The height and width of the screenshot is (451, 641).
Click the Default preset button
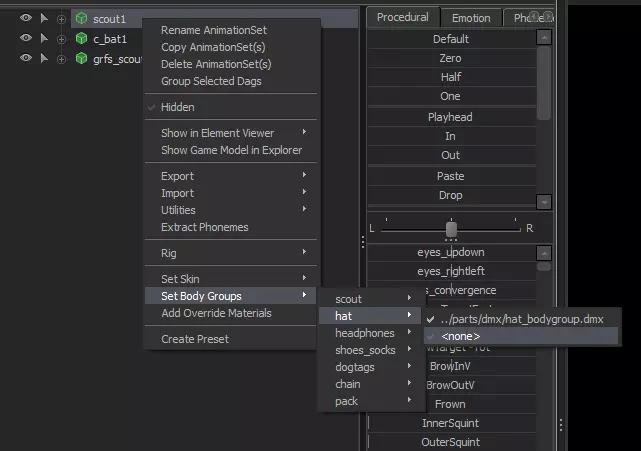click(451, 39)
